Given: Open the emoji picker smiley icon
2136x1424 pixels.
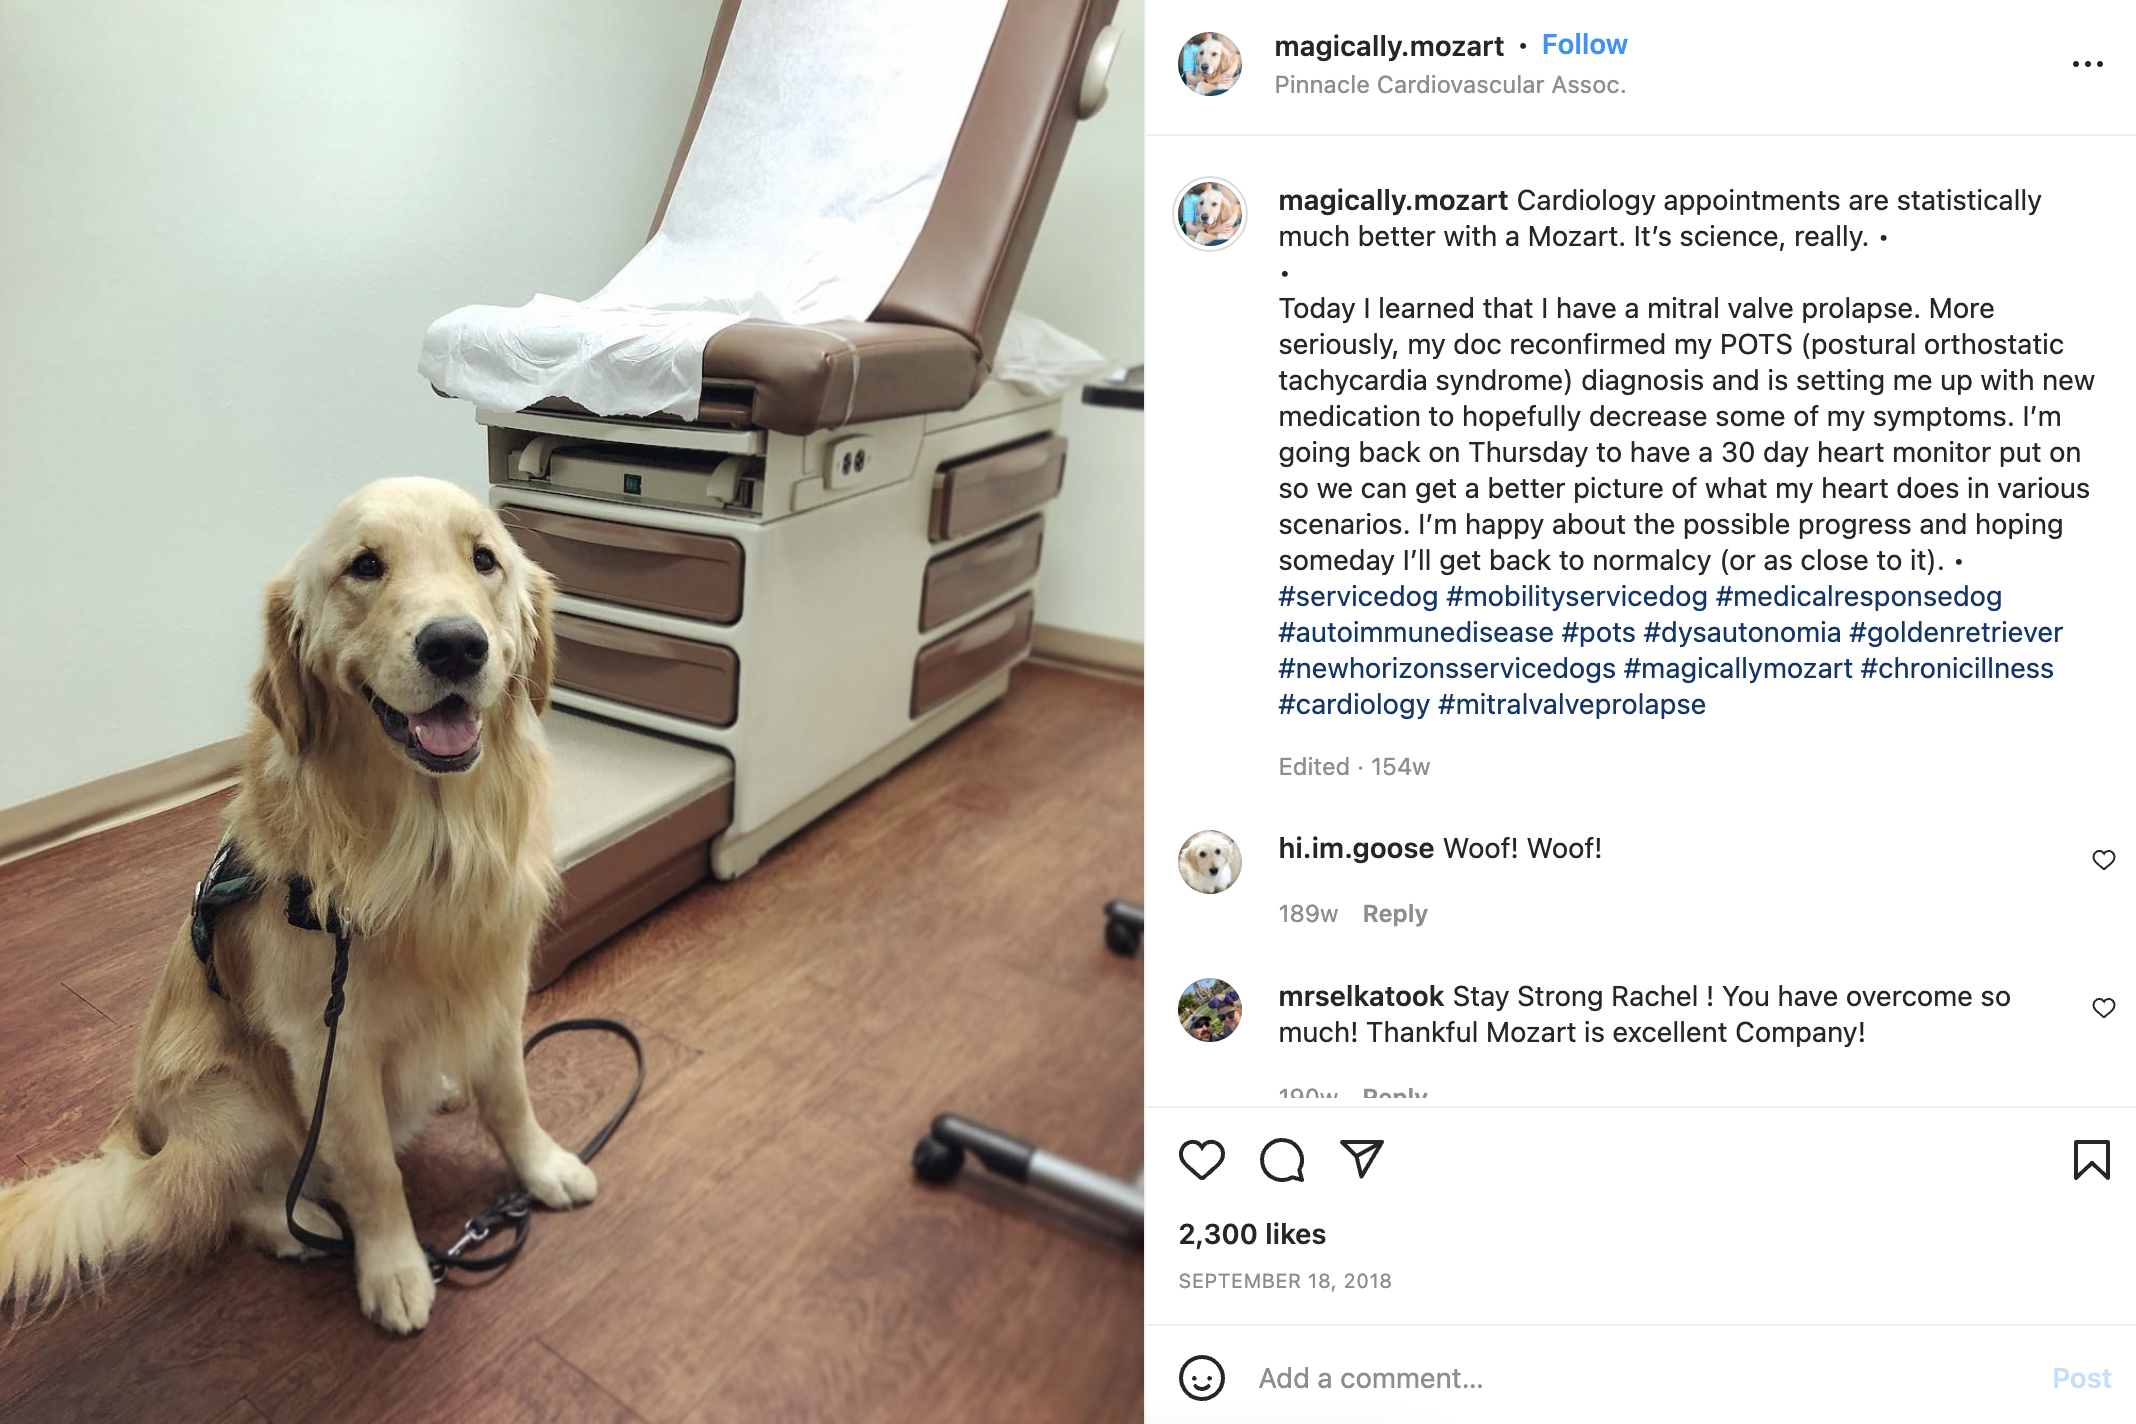Looking at the screenshot, I should coord(1201,1378).
